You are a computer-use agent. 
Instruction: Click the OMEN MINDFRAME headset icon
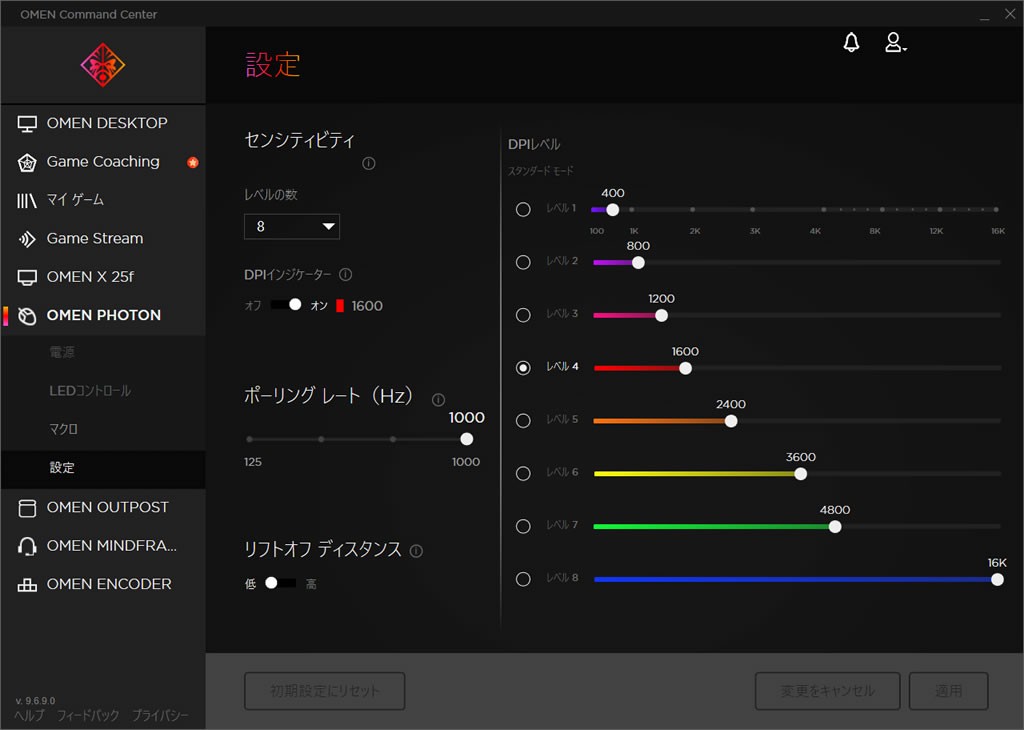click(x=27, y=547)
